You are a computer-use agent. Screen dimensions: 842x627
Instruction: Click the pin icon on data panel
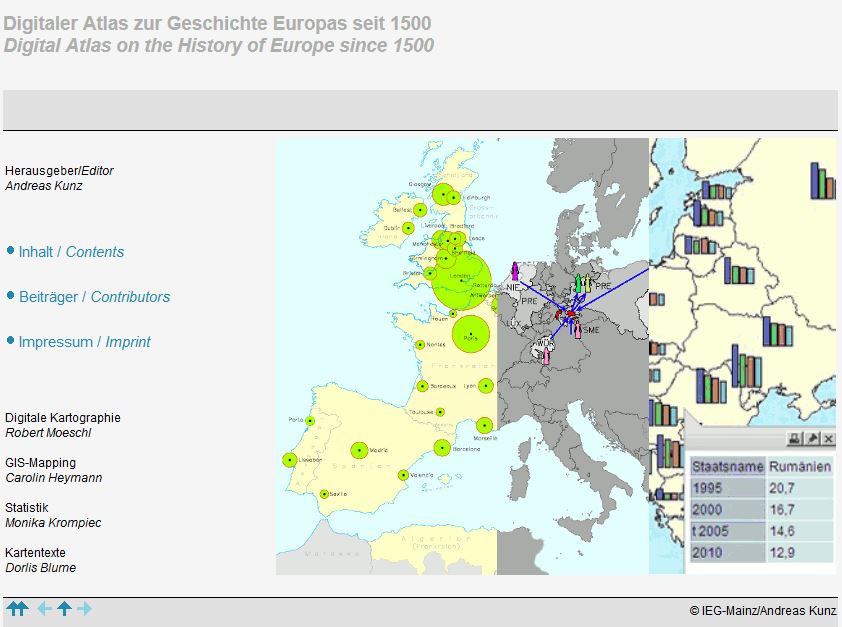click(812, 439)
